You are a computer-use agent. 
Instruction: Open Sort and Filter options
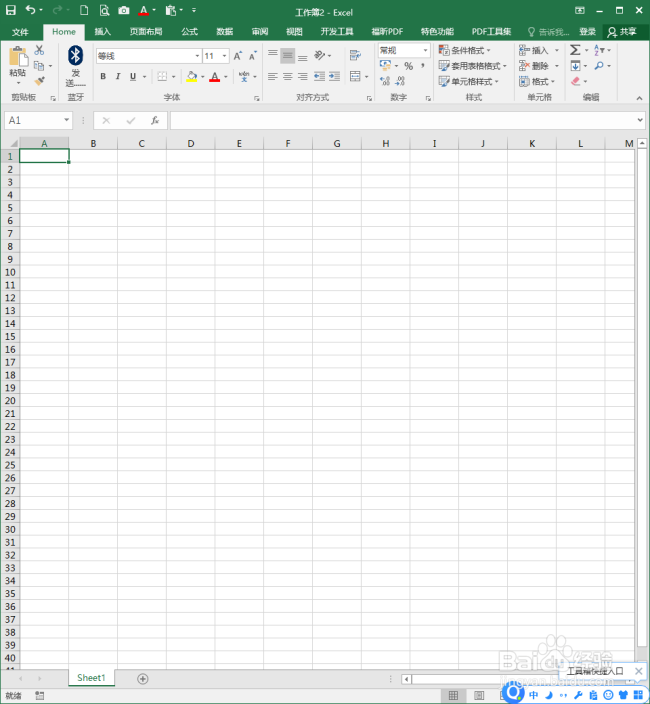coord(599,50)
